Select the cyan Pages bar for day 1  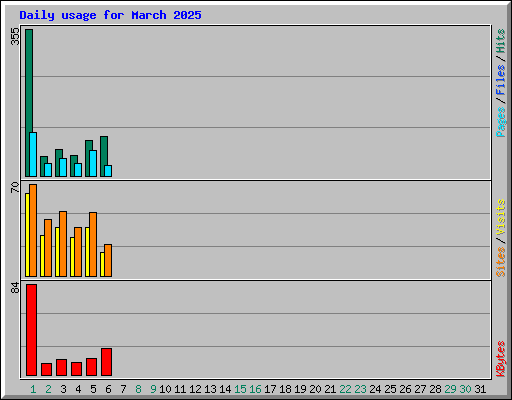tap(33, 154)
